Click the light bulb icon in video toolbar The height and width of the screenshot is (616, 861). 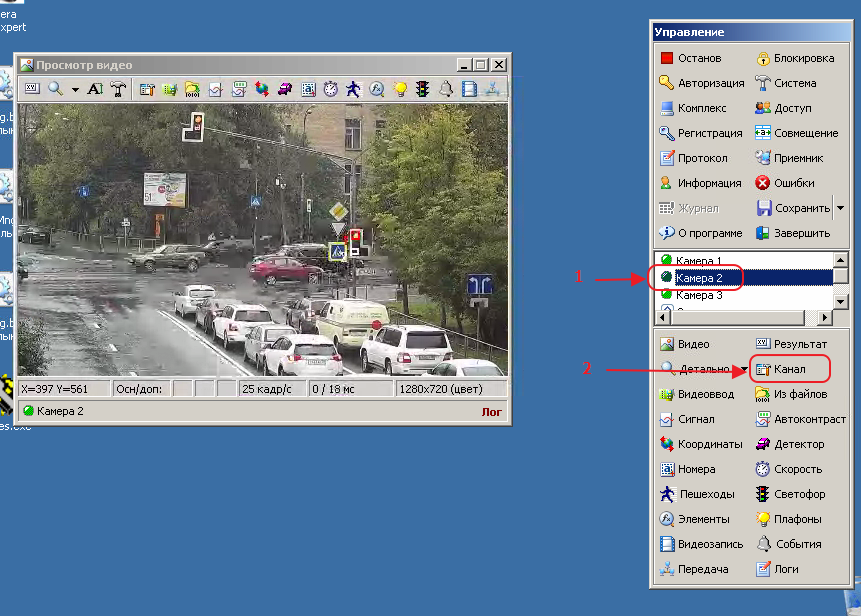(399, 89)
